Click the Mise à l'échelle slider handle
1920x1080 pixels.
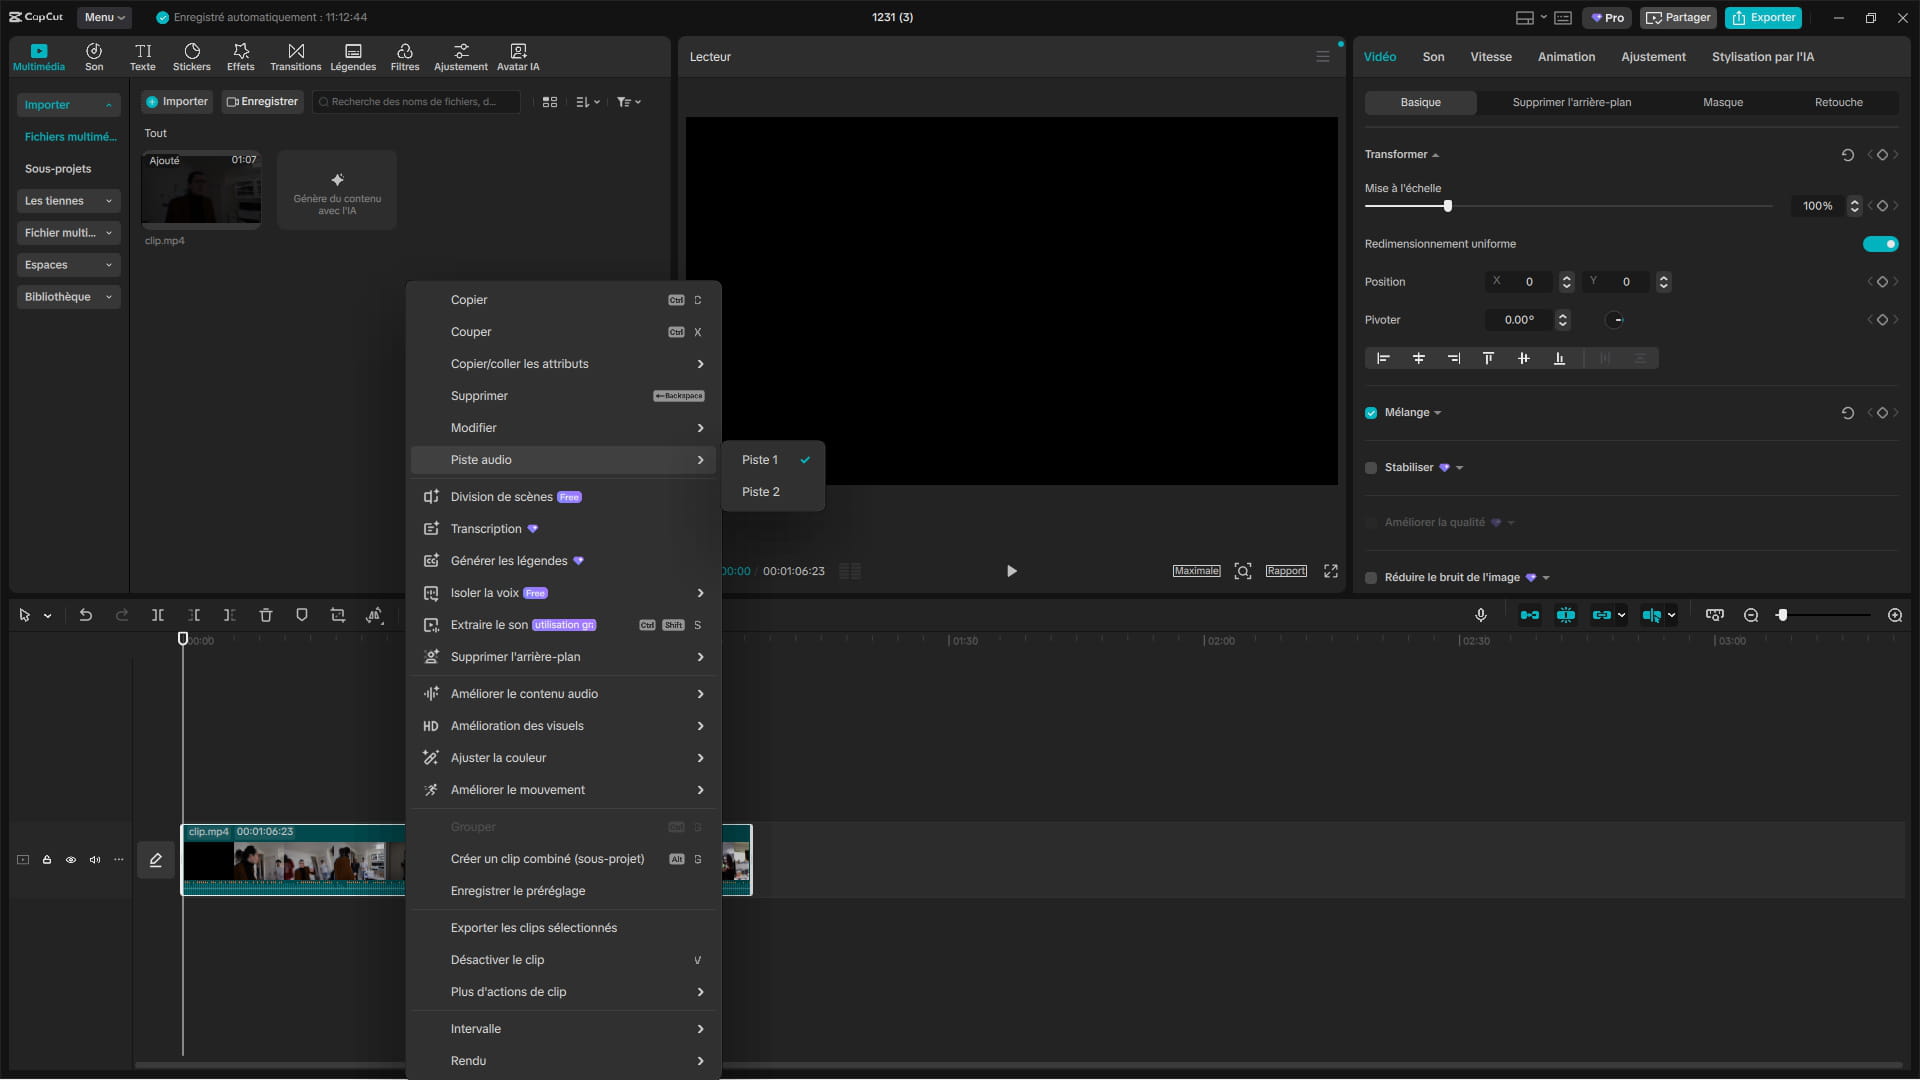(x=1447, y=206)
